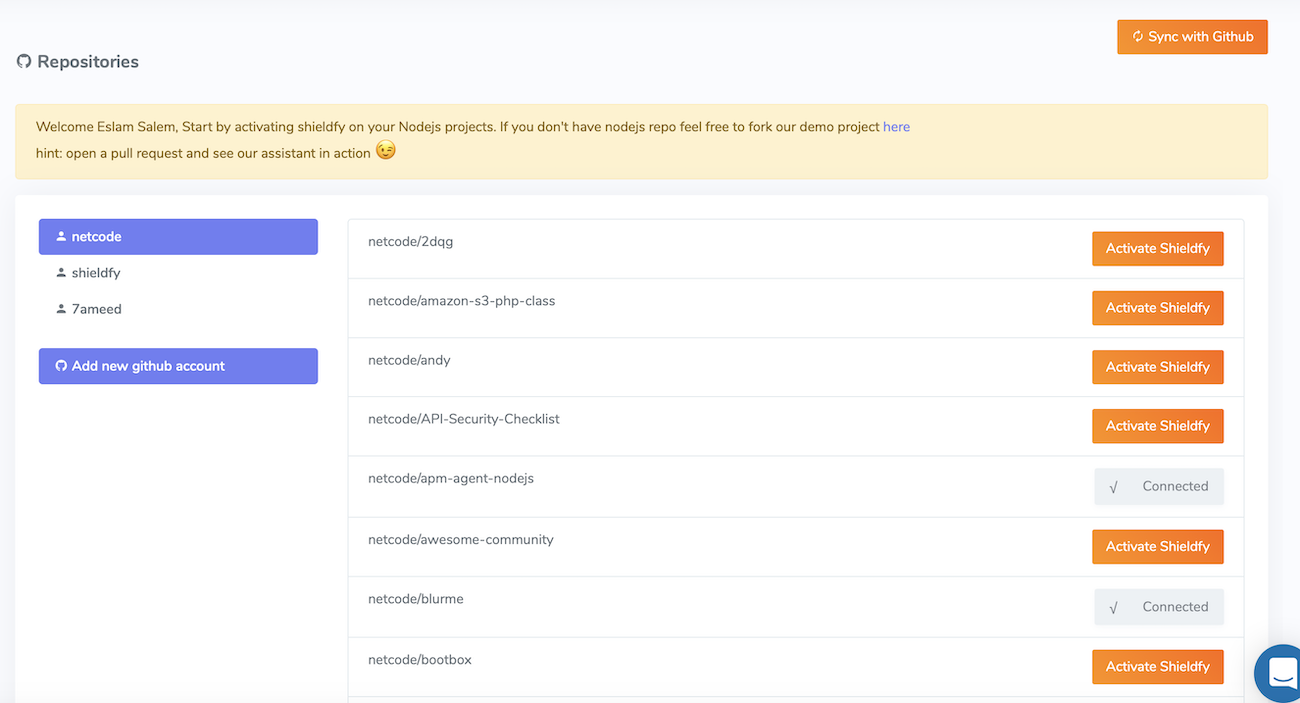Image resolution: width=1300 pixels, height=703 pixels.
Task: Click the netcode/andy repository name
Action: 409,359
